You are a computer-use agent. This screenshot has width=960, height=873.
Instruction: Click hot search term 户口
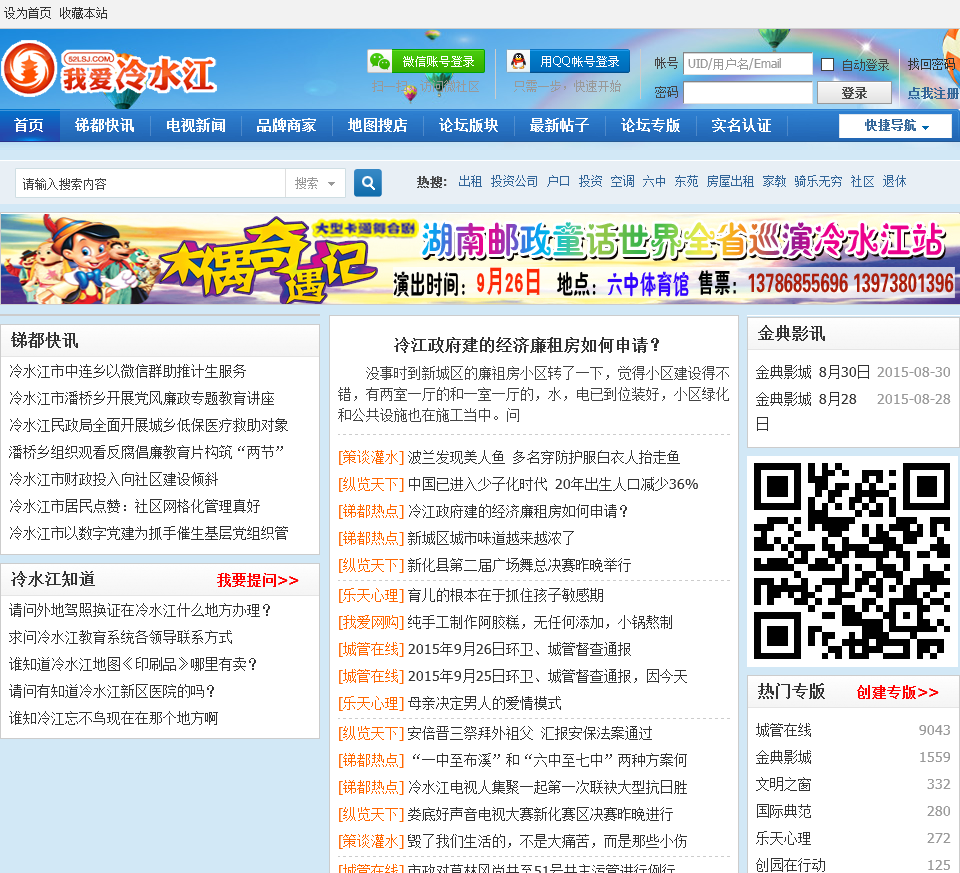[x=558, y=181]
